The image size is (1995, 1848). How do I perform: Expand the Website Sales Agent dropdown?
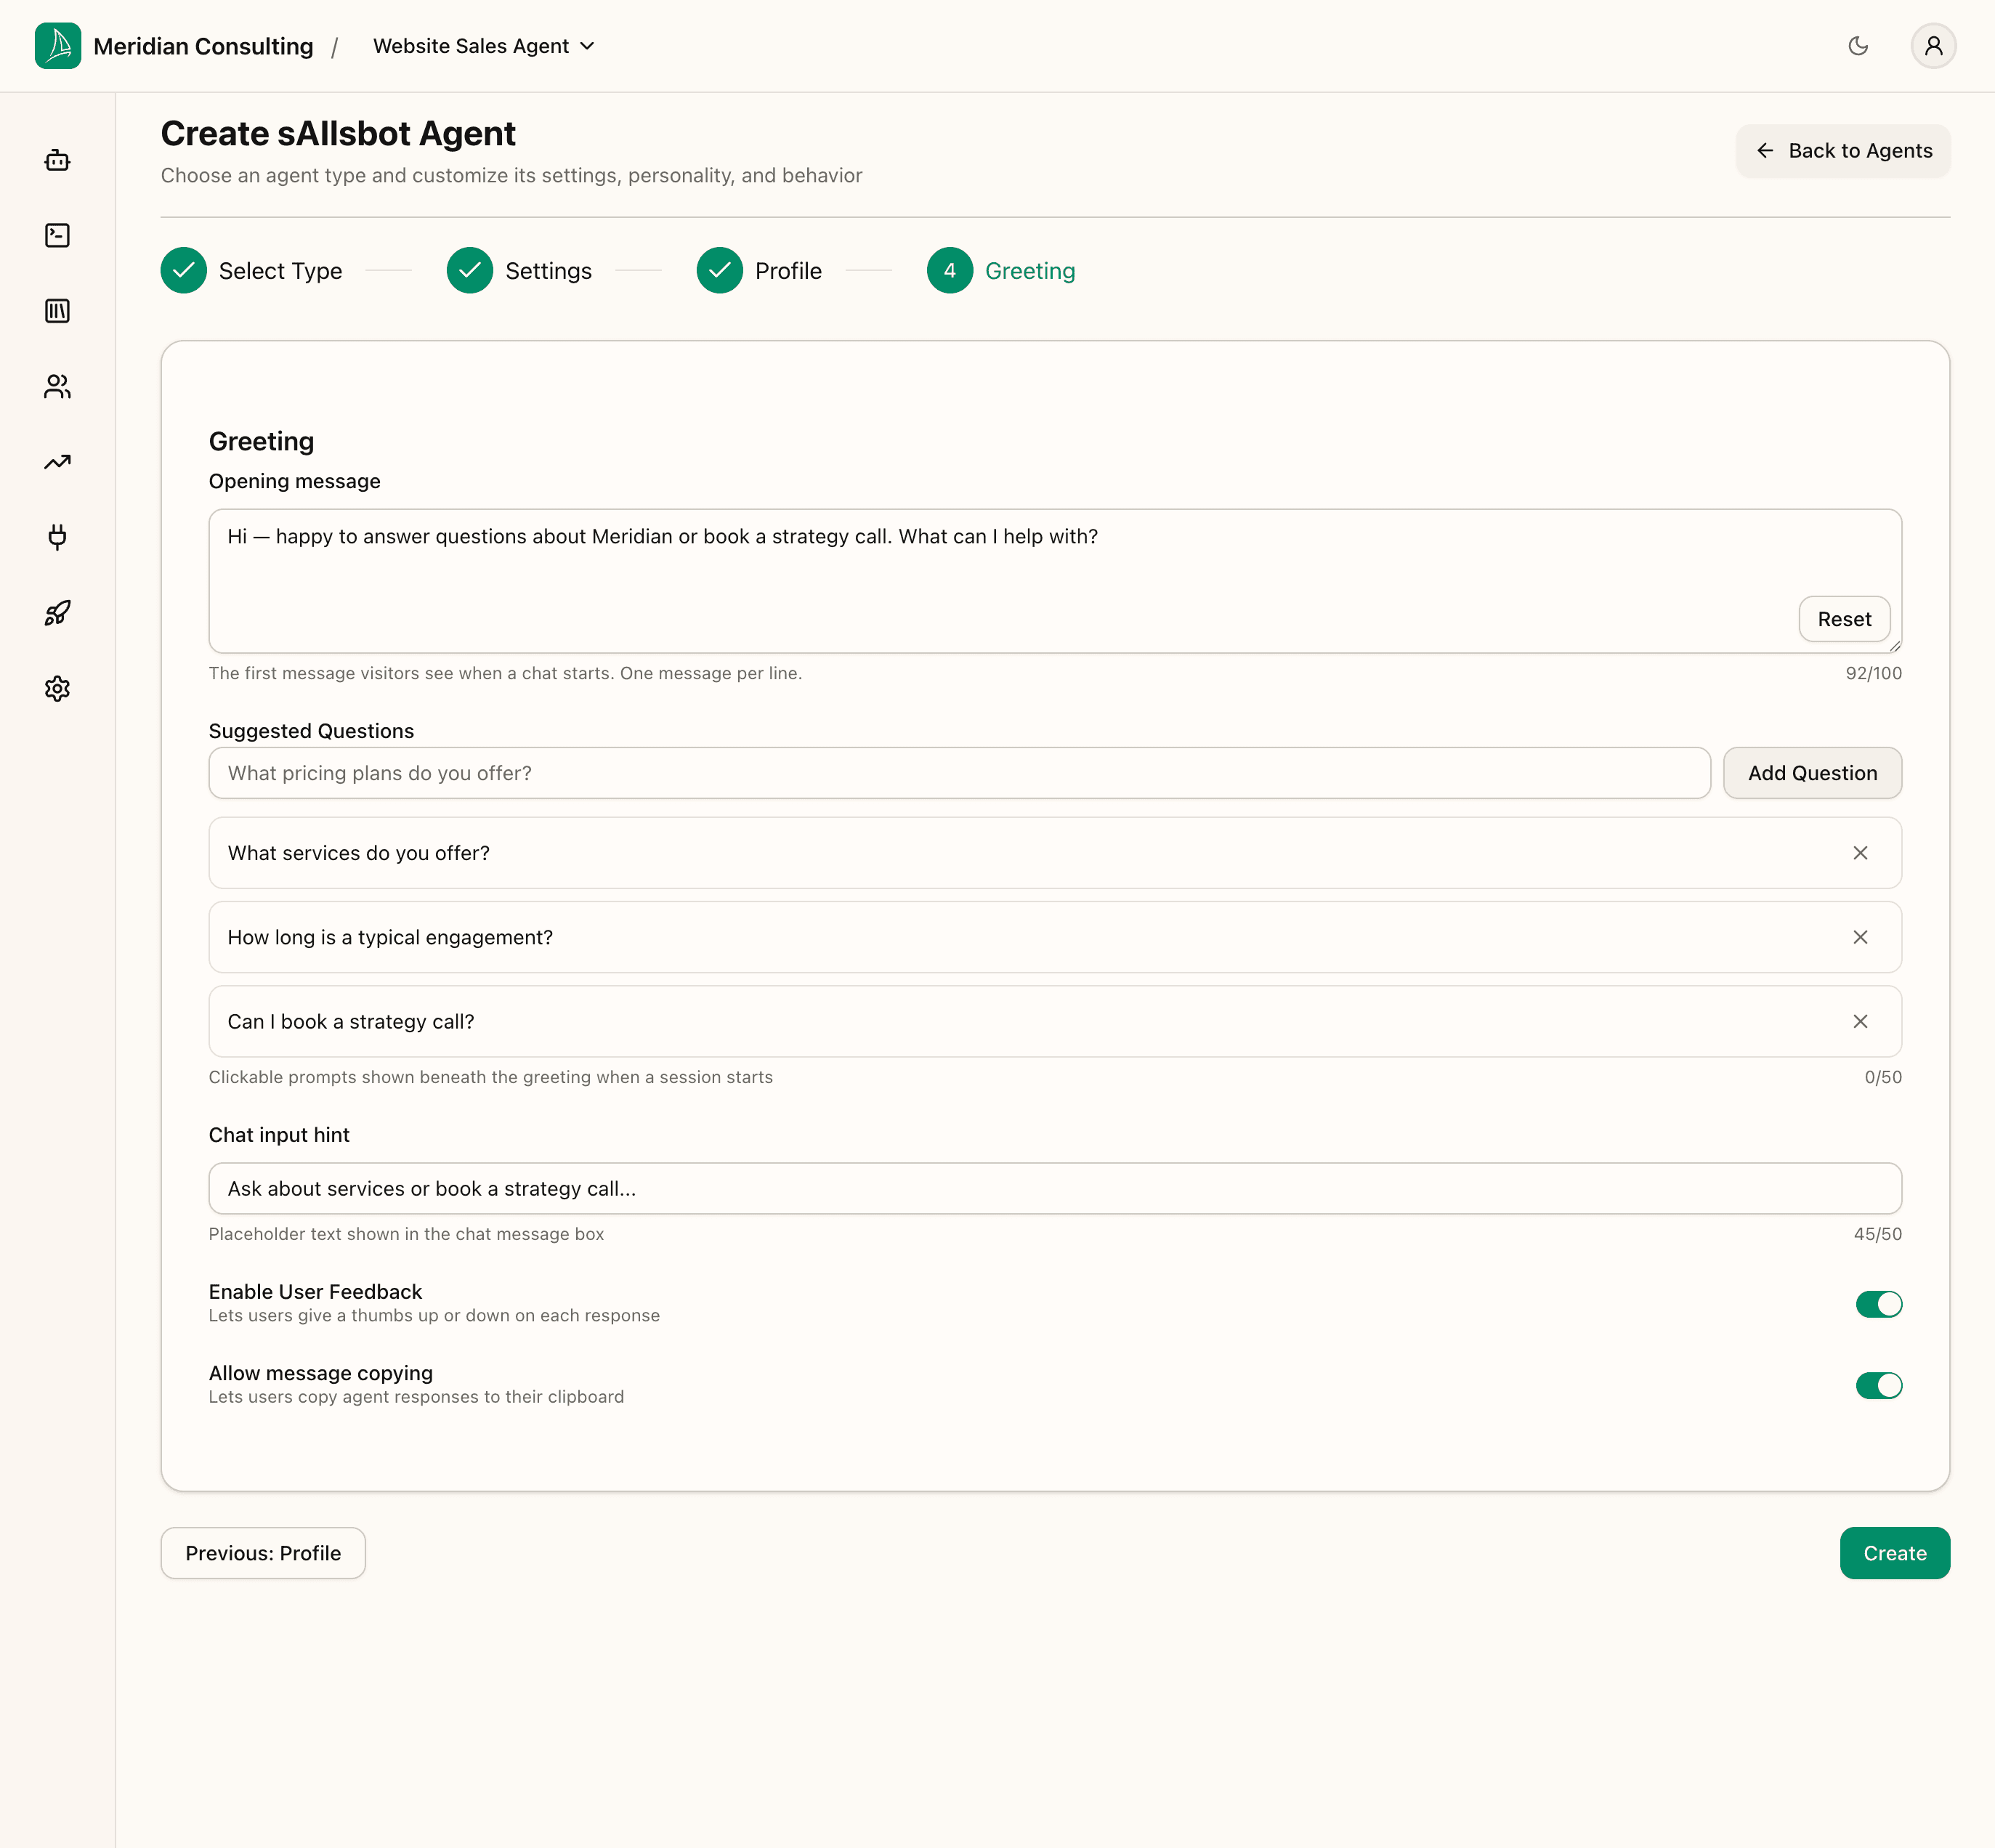tap(484, 46)
